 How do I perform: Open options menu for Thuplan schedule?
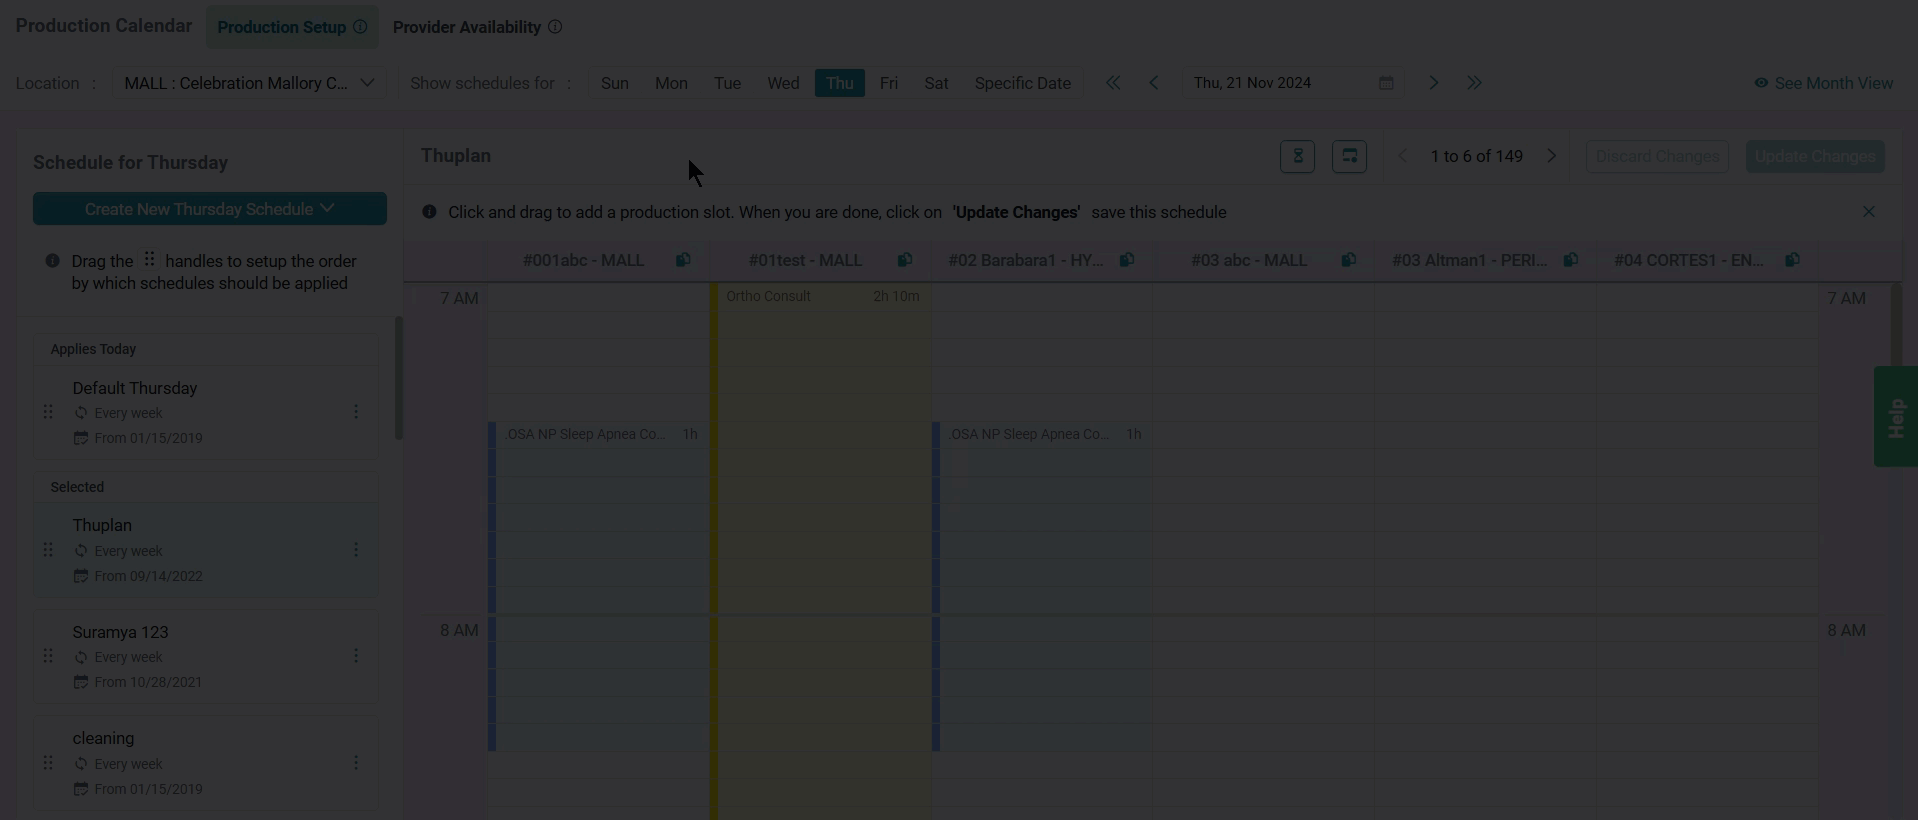356,550
